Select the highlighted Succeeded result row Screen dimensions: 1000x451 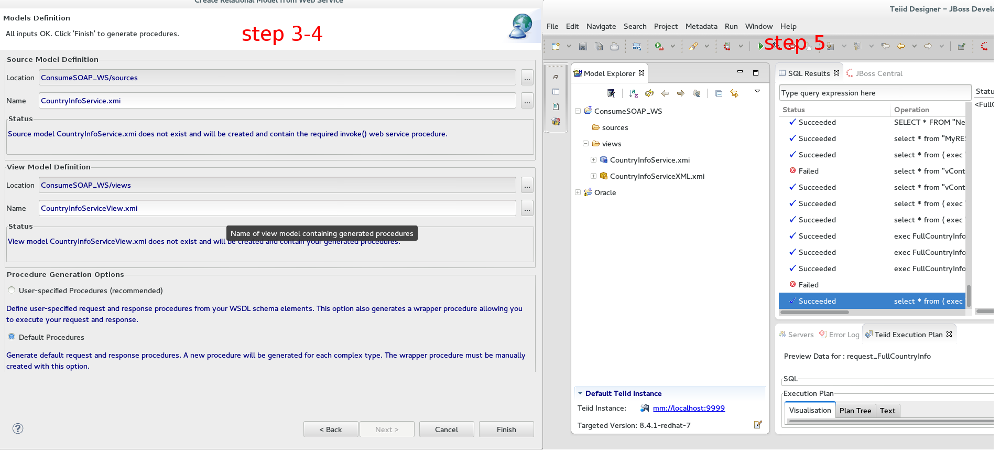click(872, 301)
